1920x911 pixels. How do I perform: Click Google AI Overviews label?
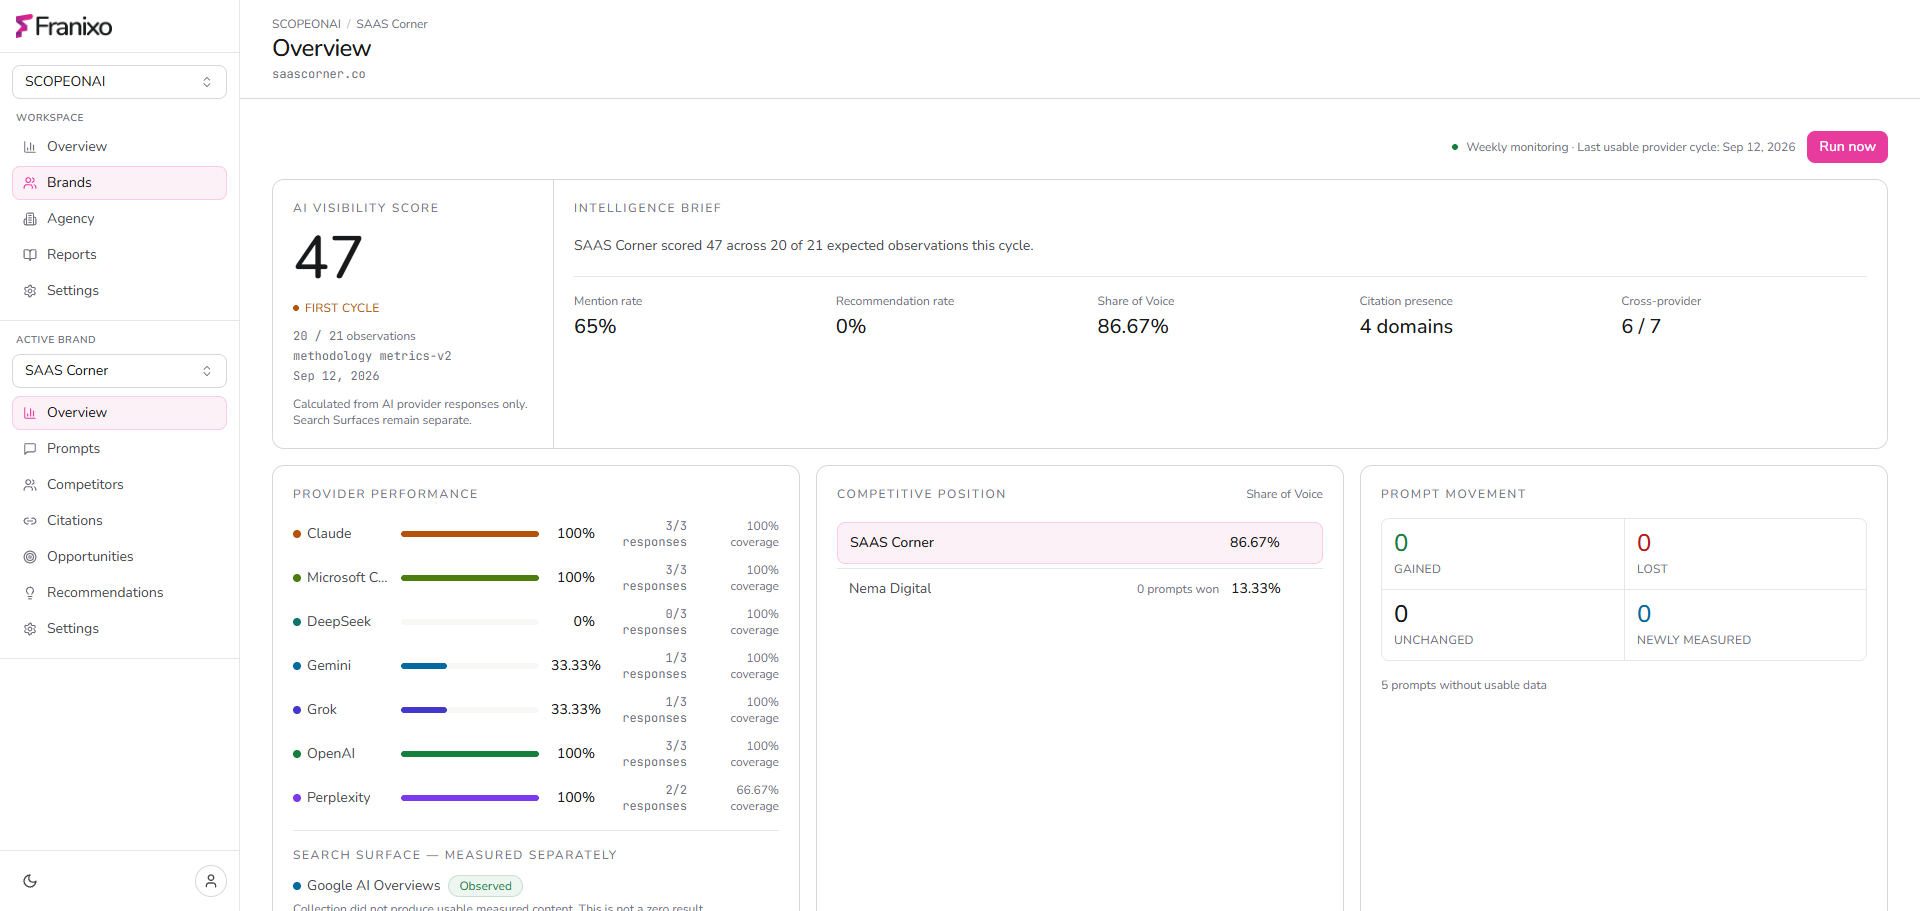coord(373,886)
